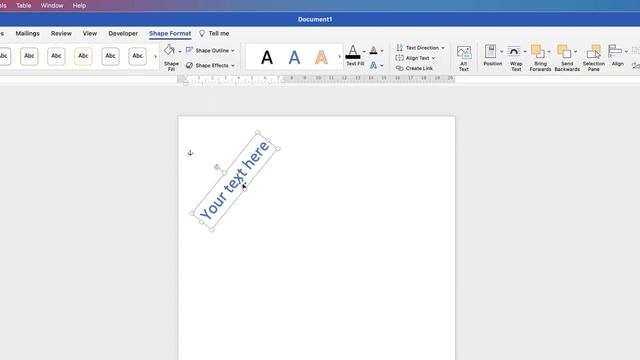Screen dimensions: 640x360
Task: Click the Bring Forwards icon
Action: click(x=538, y=51)
